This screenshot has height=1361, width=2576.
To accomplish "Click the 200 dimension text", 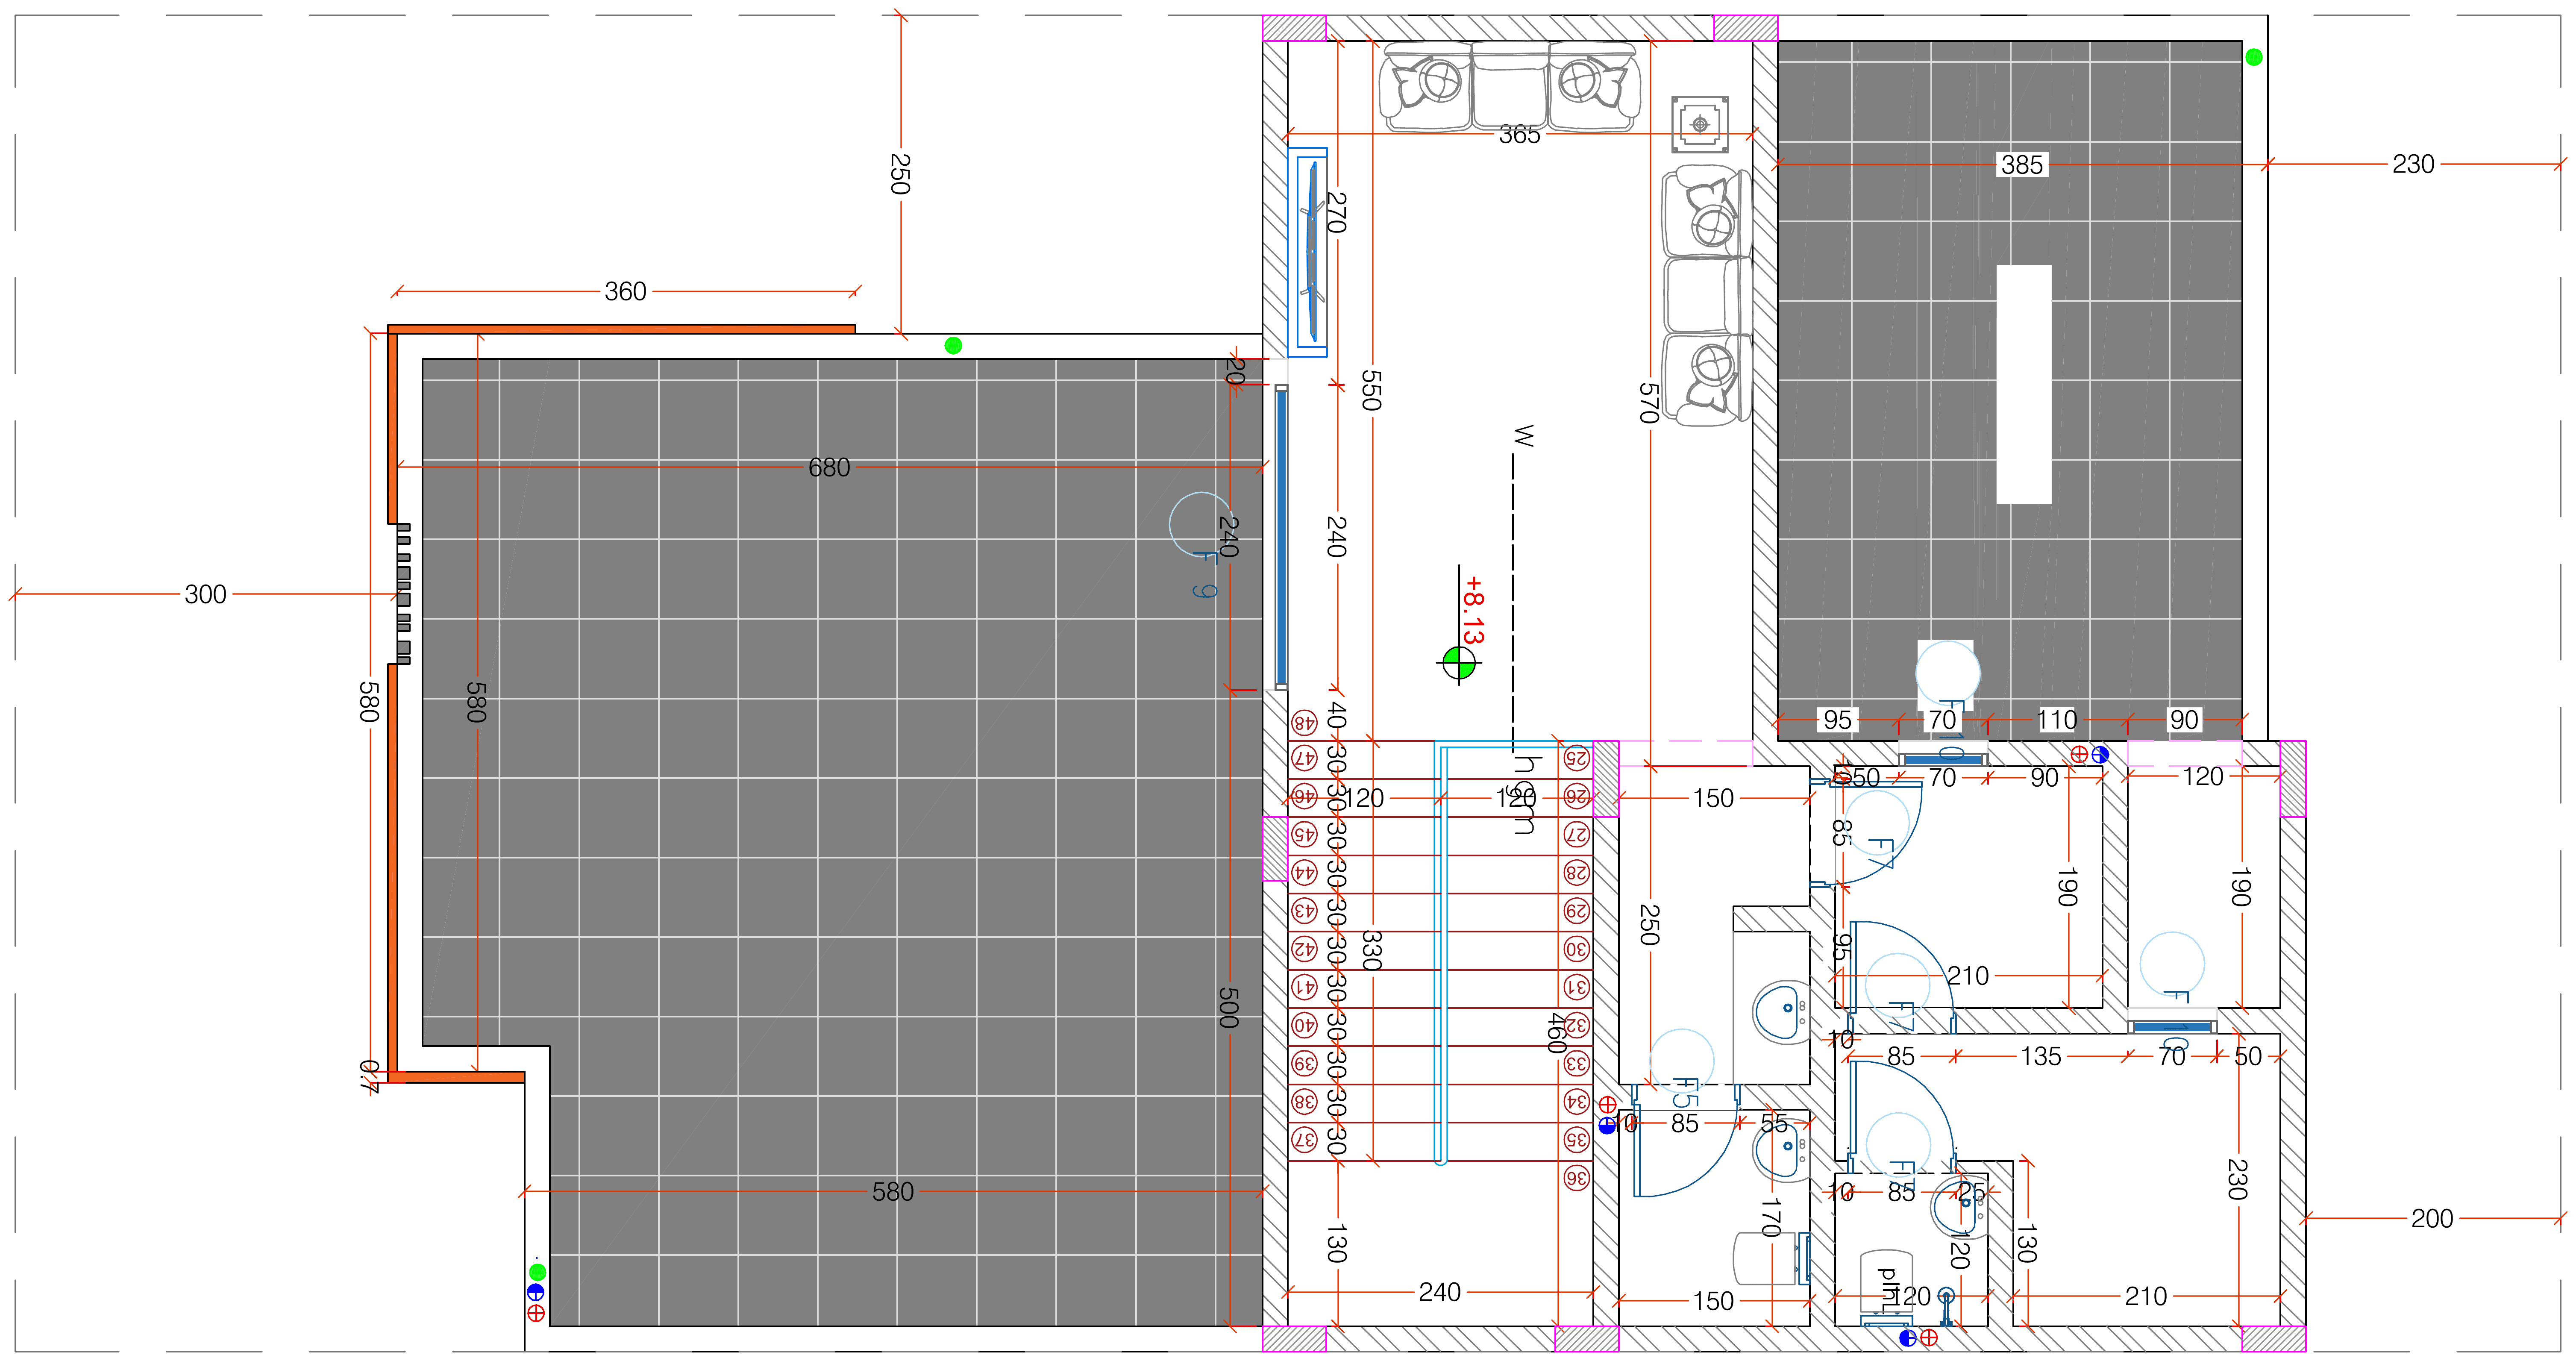I will click(x=2432, y=1218).
